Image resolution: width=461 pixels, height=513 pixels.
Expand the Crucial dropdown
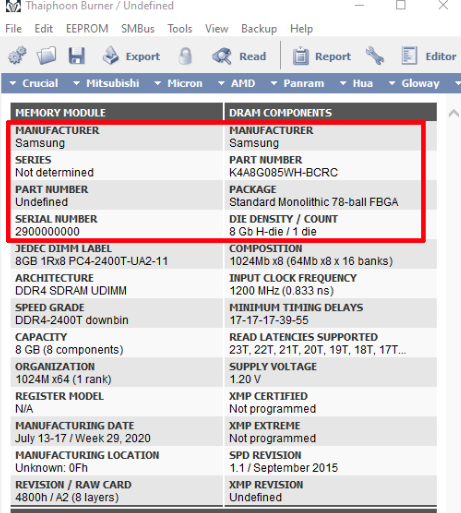pyautogui.click(x=34, y=83)
